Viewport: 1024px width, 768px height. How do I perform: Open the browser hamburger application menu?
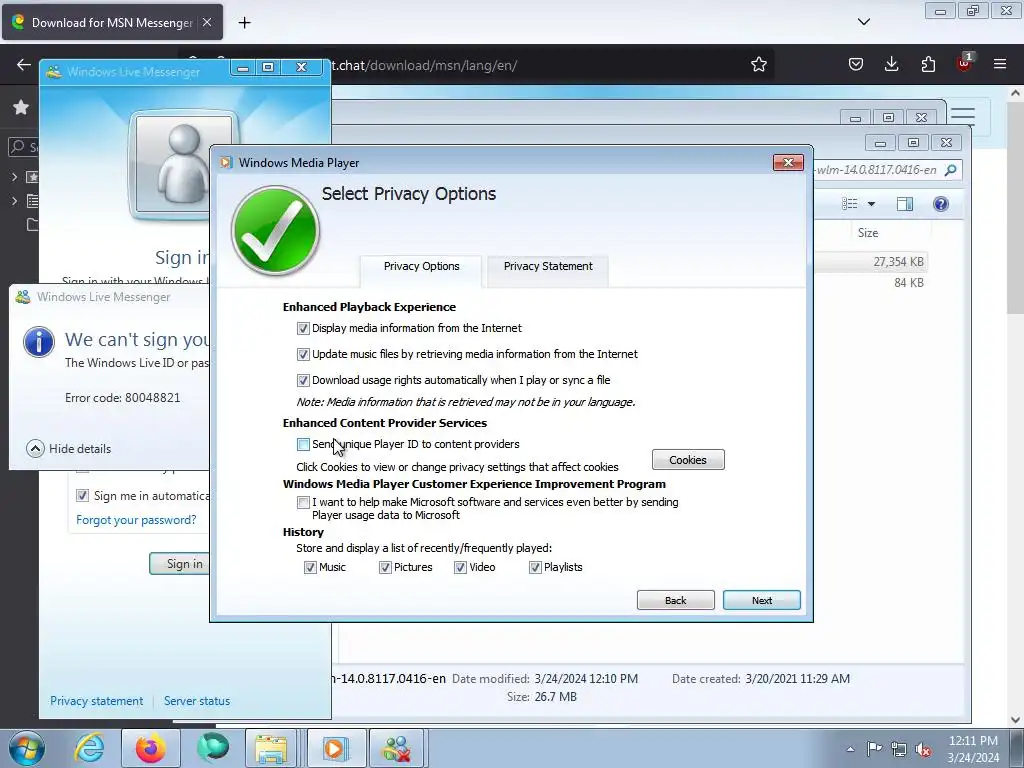tap(1000, 64)
